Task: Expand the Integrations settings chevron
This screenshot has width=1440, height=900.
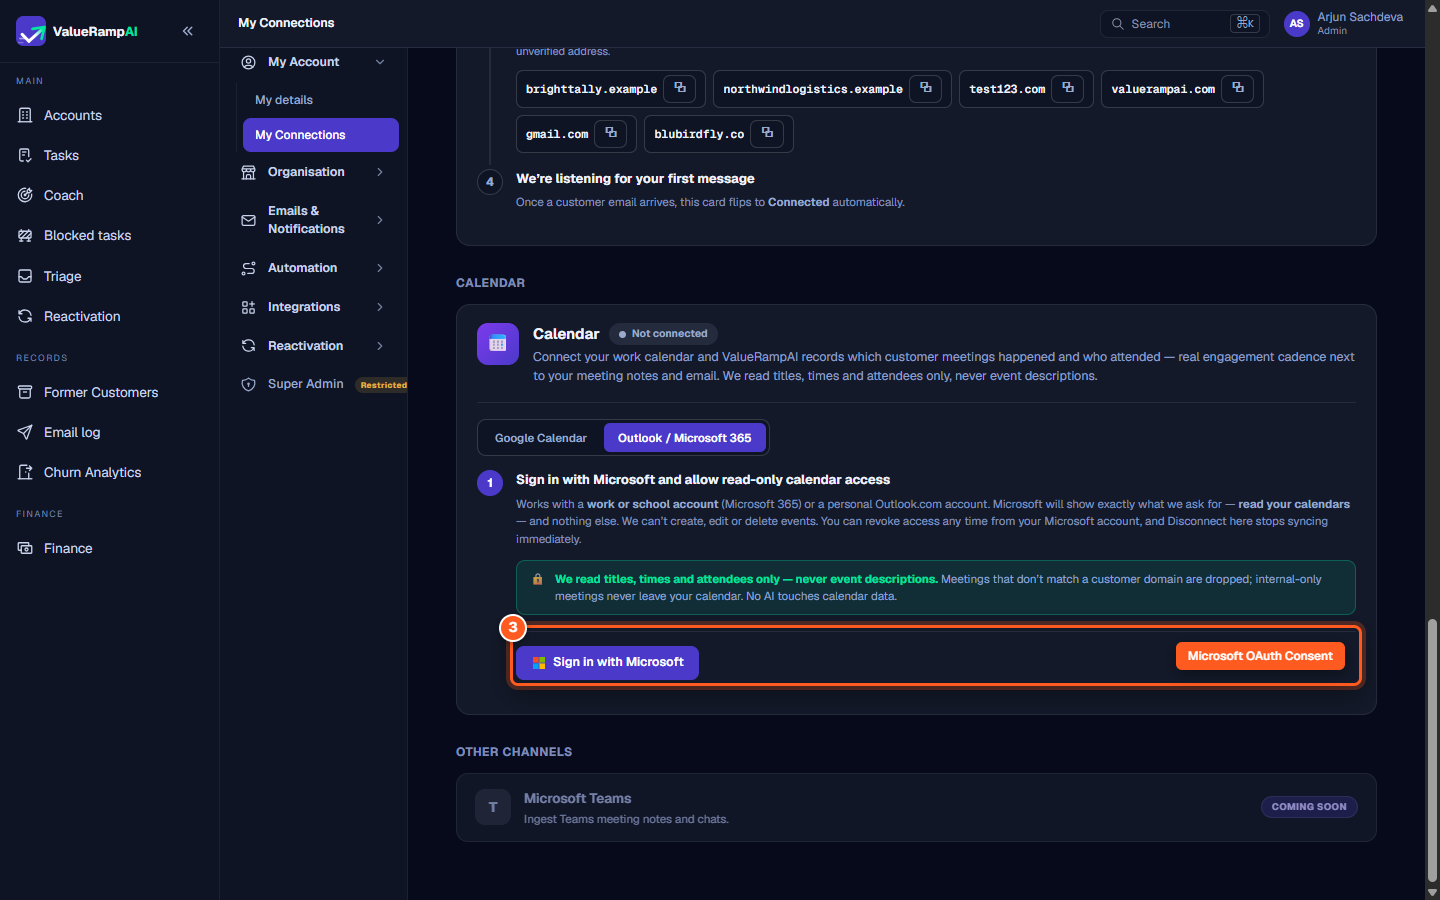Action: (380, 307)
